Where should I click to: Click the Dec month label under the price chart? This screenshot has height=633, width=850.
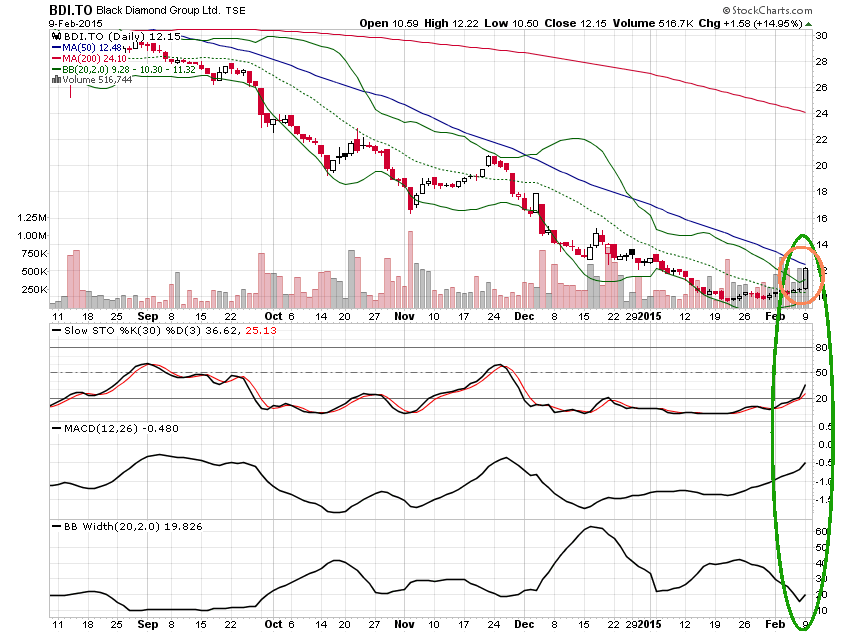pos(524,316)
